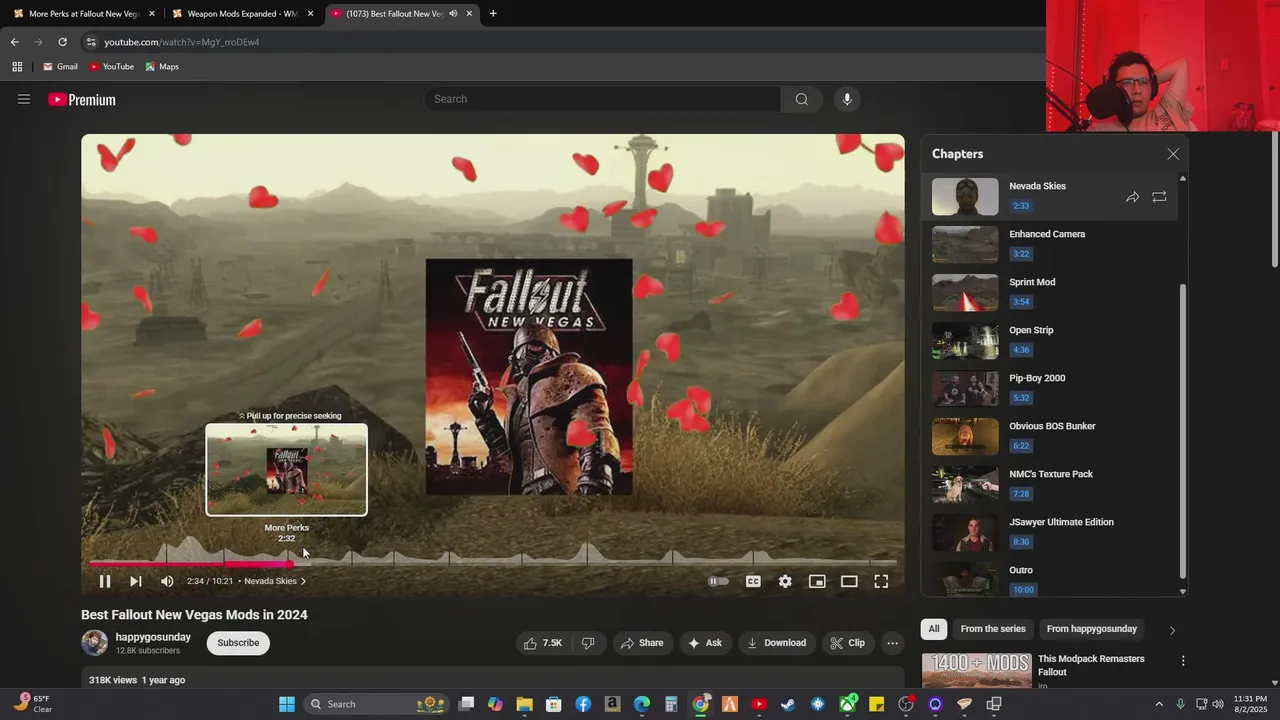This screenshot has height=720, width=1280.
Task: Skip to the next video
Action: click(136, 581)
